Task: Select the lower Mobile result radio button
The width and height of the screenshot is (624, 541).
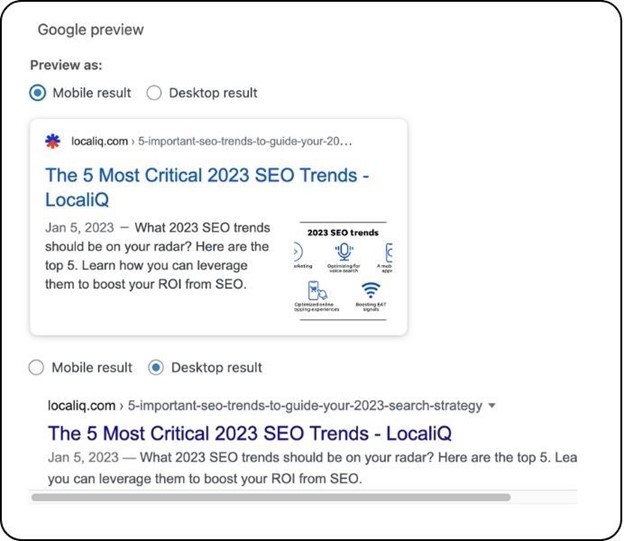Action: pos(37,367)
